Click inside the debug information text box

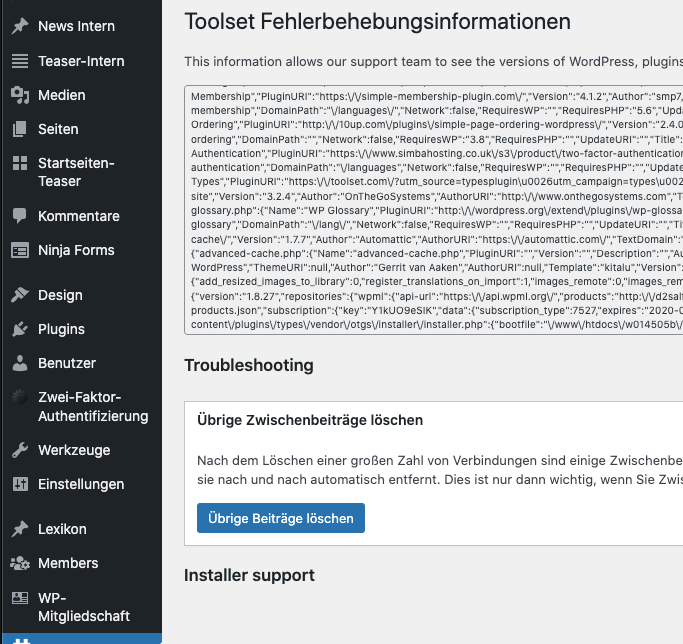pos(433,210)
